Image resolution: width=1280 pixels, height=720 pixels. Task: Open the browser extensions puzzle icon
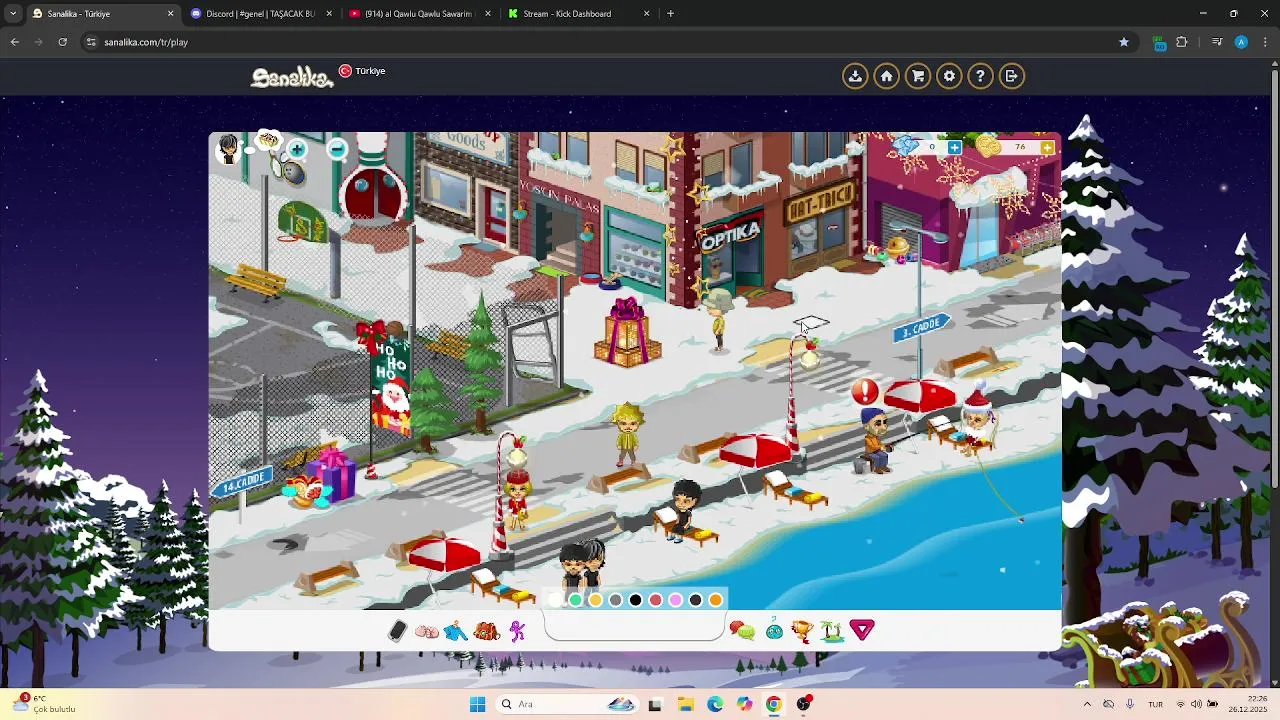[1182, 42]
